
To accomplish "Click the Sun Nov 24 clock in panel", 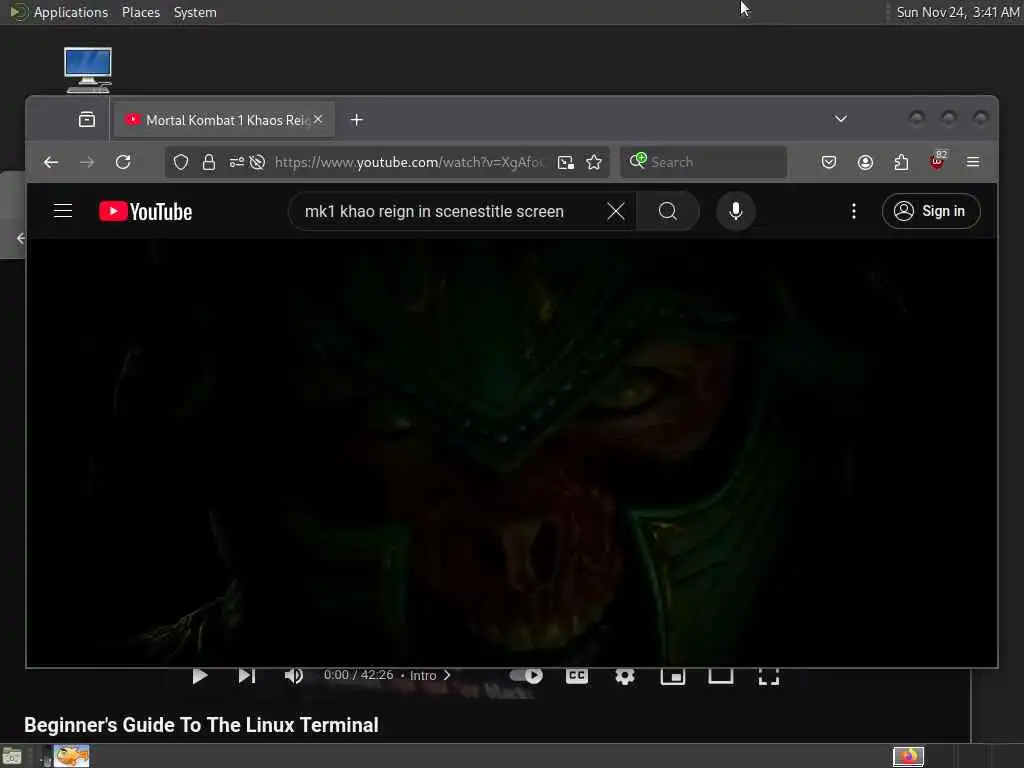I will coord(957,12).
